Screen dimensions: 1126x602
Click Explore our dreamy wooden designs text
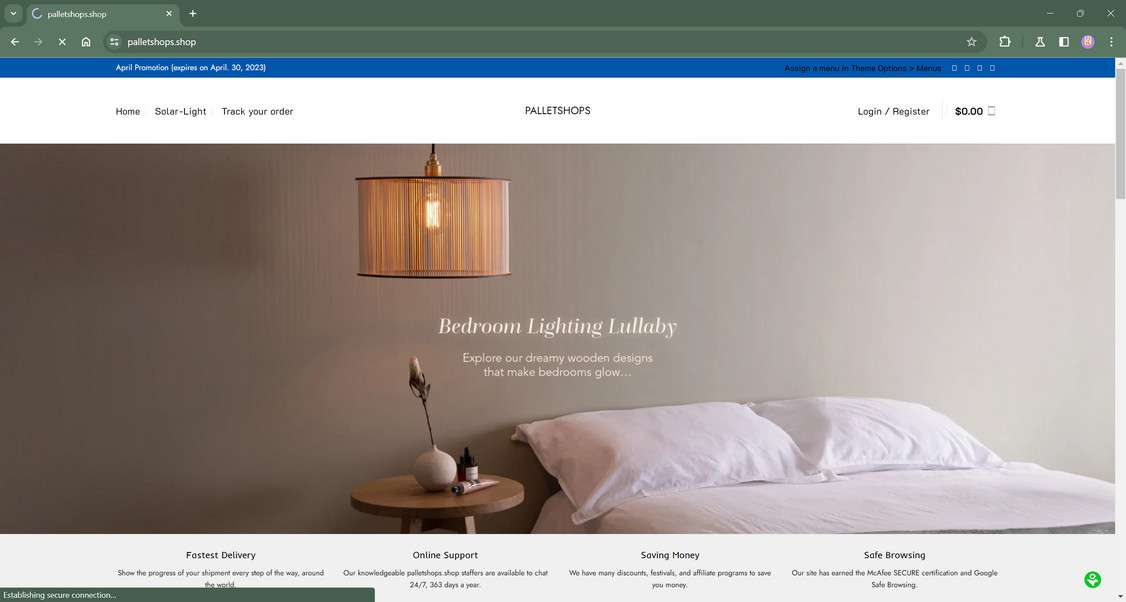click(557, 365)
